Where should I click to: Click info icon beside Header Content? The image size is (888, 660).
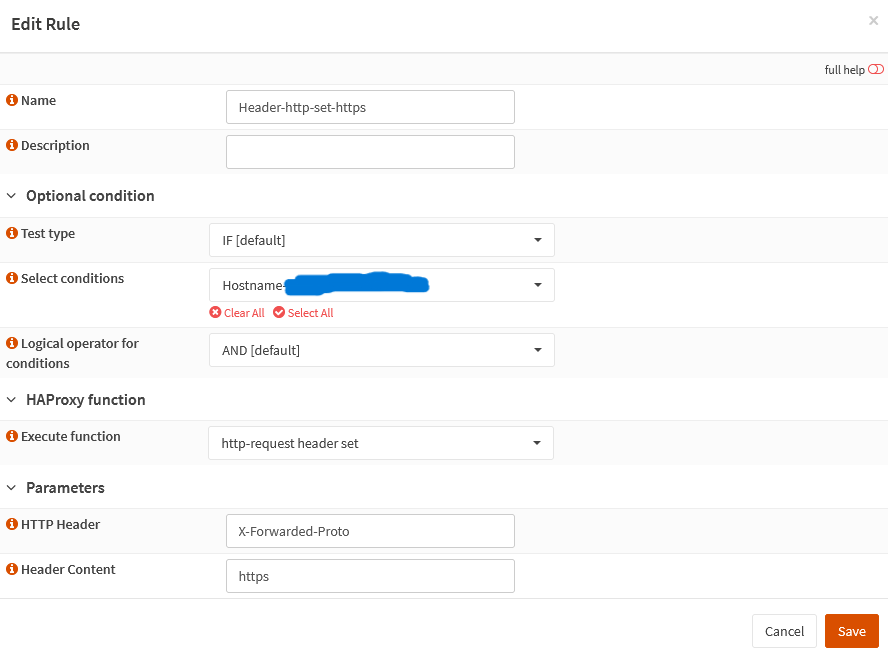tap(12, 570)
